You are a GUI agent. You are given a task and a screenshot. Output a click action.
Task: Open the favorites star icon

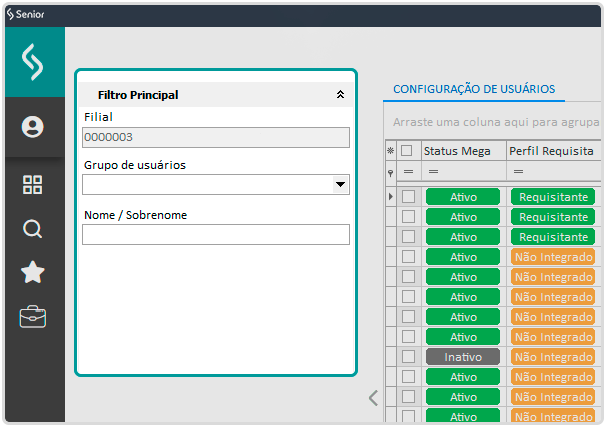pyautogui.click(x=33, y=272)
